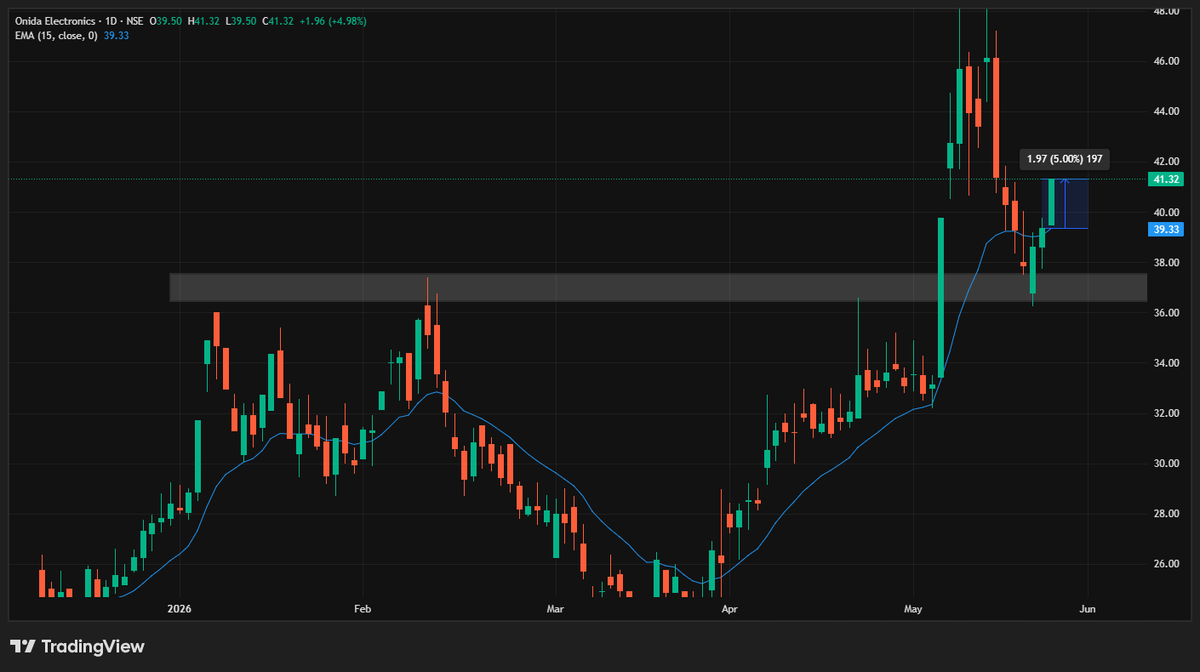This screenshot has height=672, width=1200.
Task: Click the May label on time axis
Action: coord(913,608)
